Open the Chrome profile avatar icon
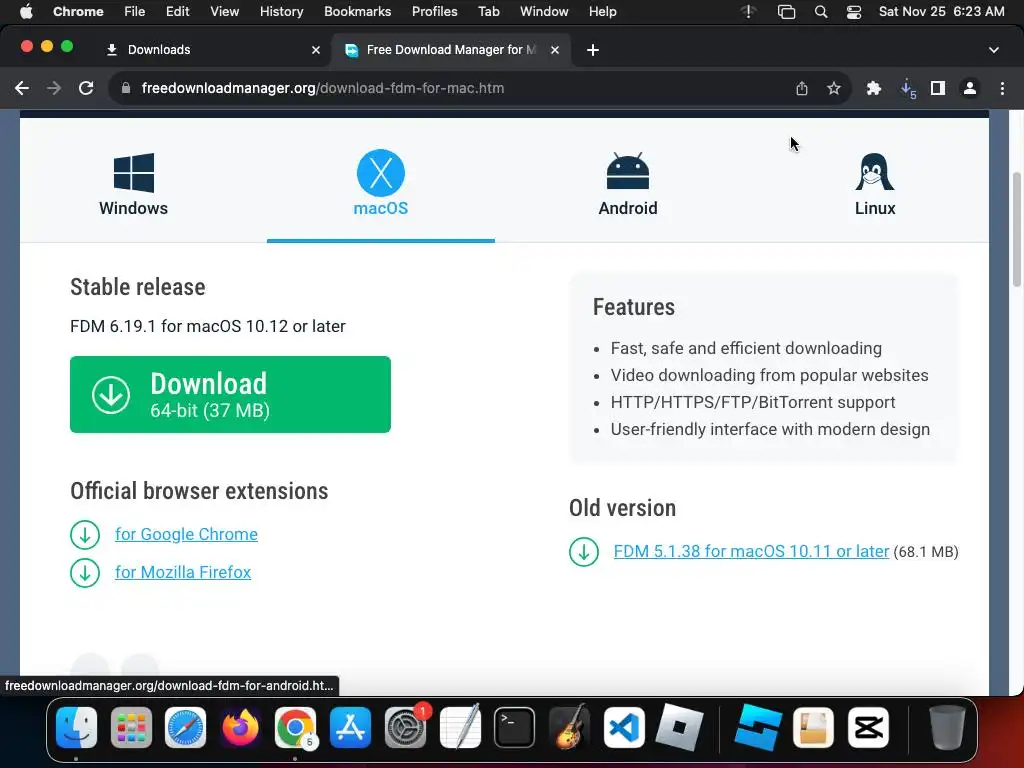The height and width of the screenshot is (768, 1024). [970, 88]
